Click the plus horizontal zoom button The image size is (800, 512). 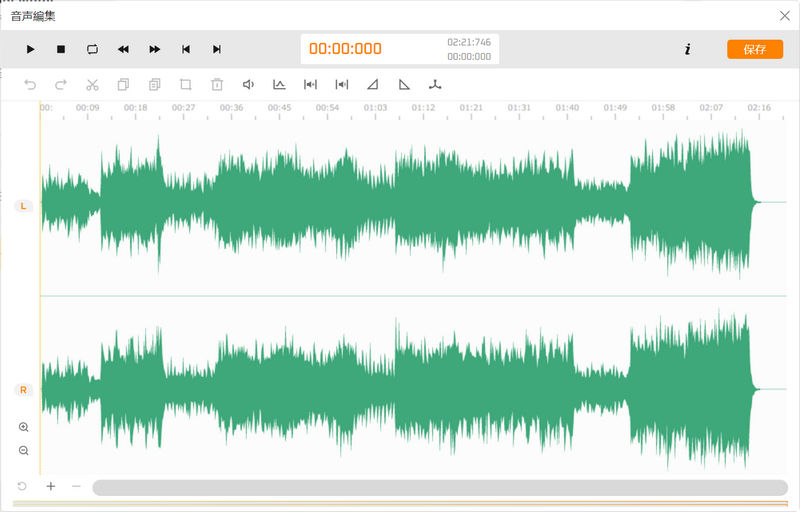pyautogui.click(x=50, y=487)
